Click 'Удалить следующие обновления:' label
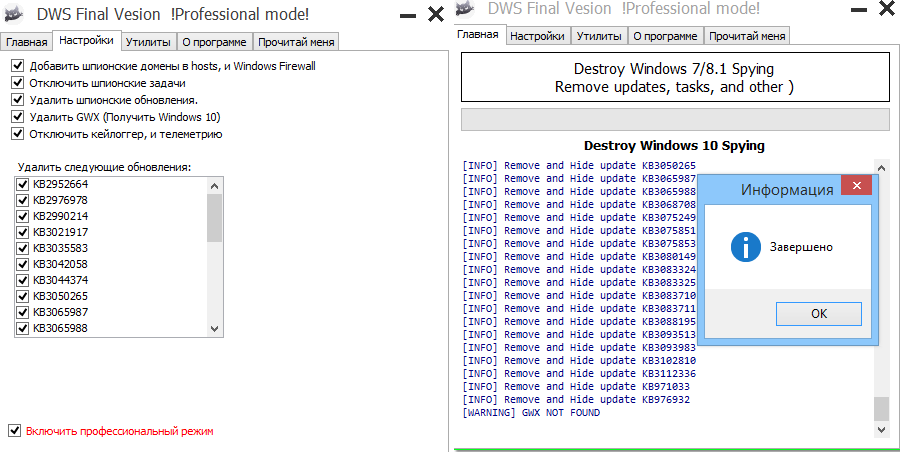 click(x=104, y=167)
